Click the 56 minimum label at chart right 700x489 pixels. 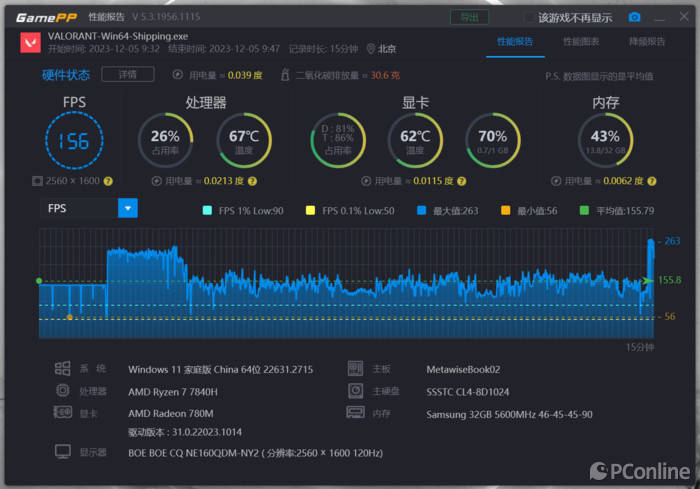(x=670, y=316)
